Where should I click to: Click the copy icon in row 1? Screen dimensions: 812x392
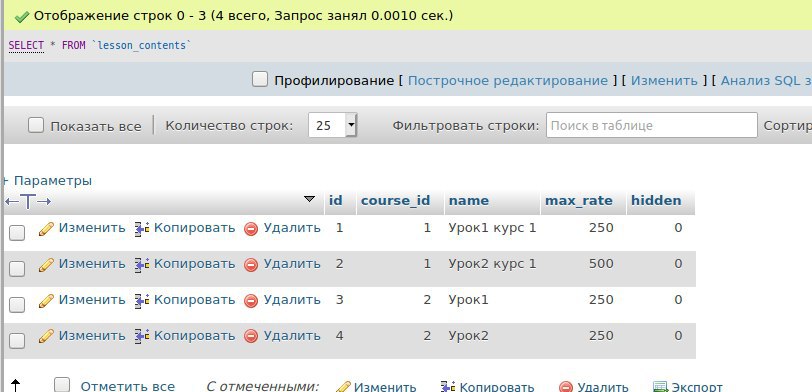142,229
